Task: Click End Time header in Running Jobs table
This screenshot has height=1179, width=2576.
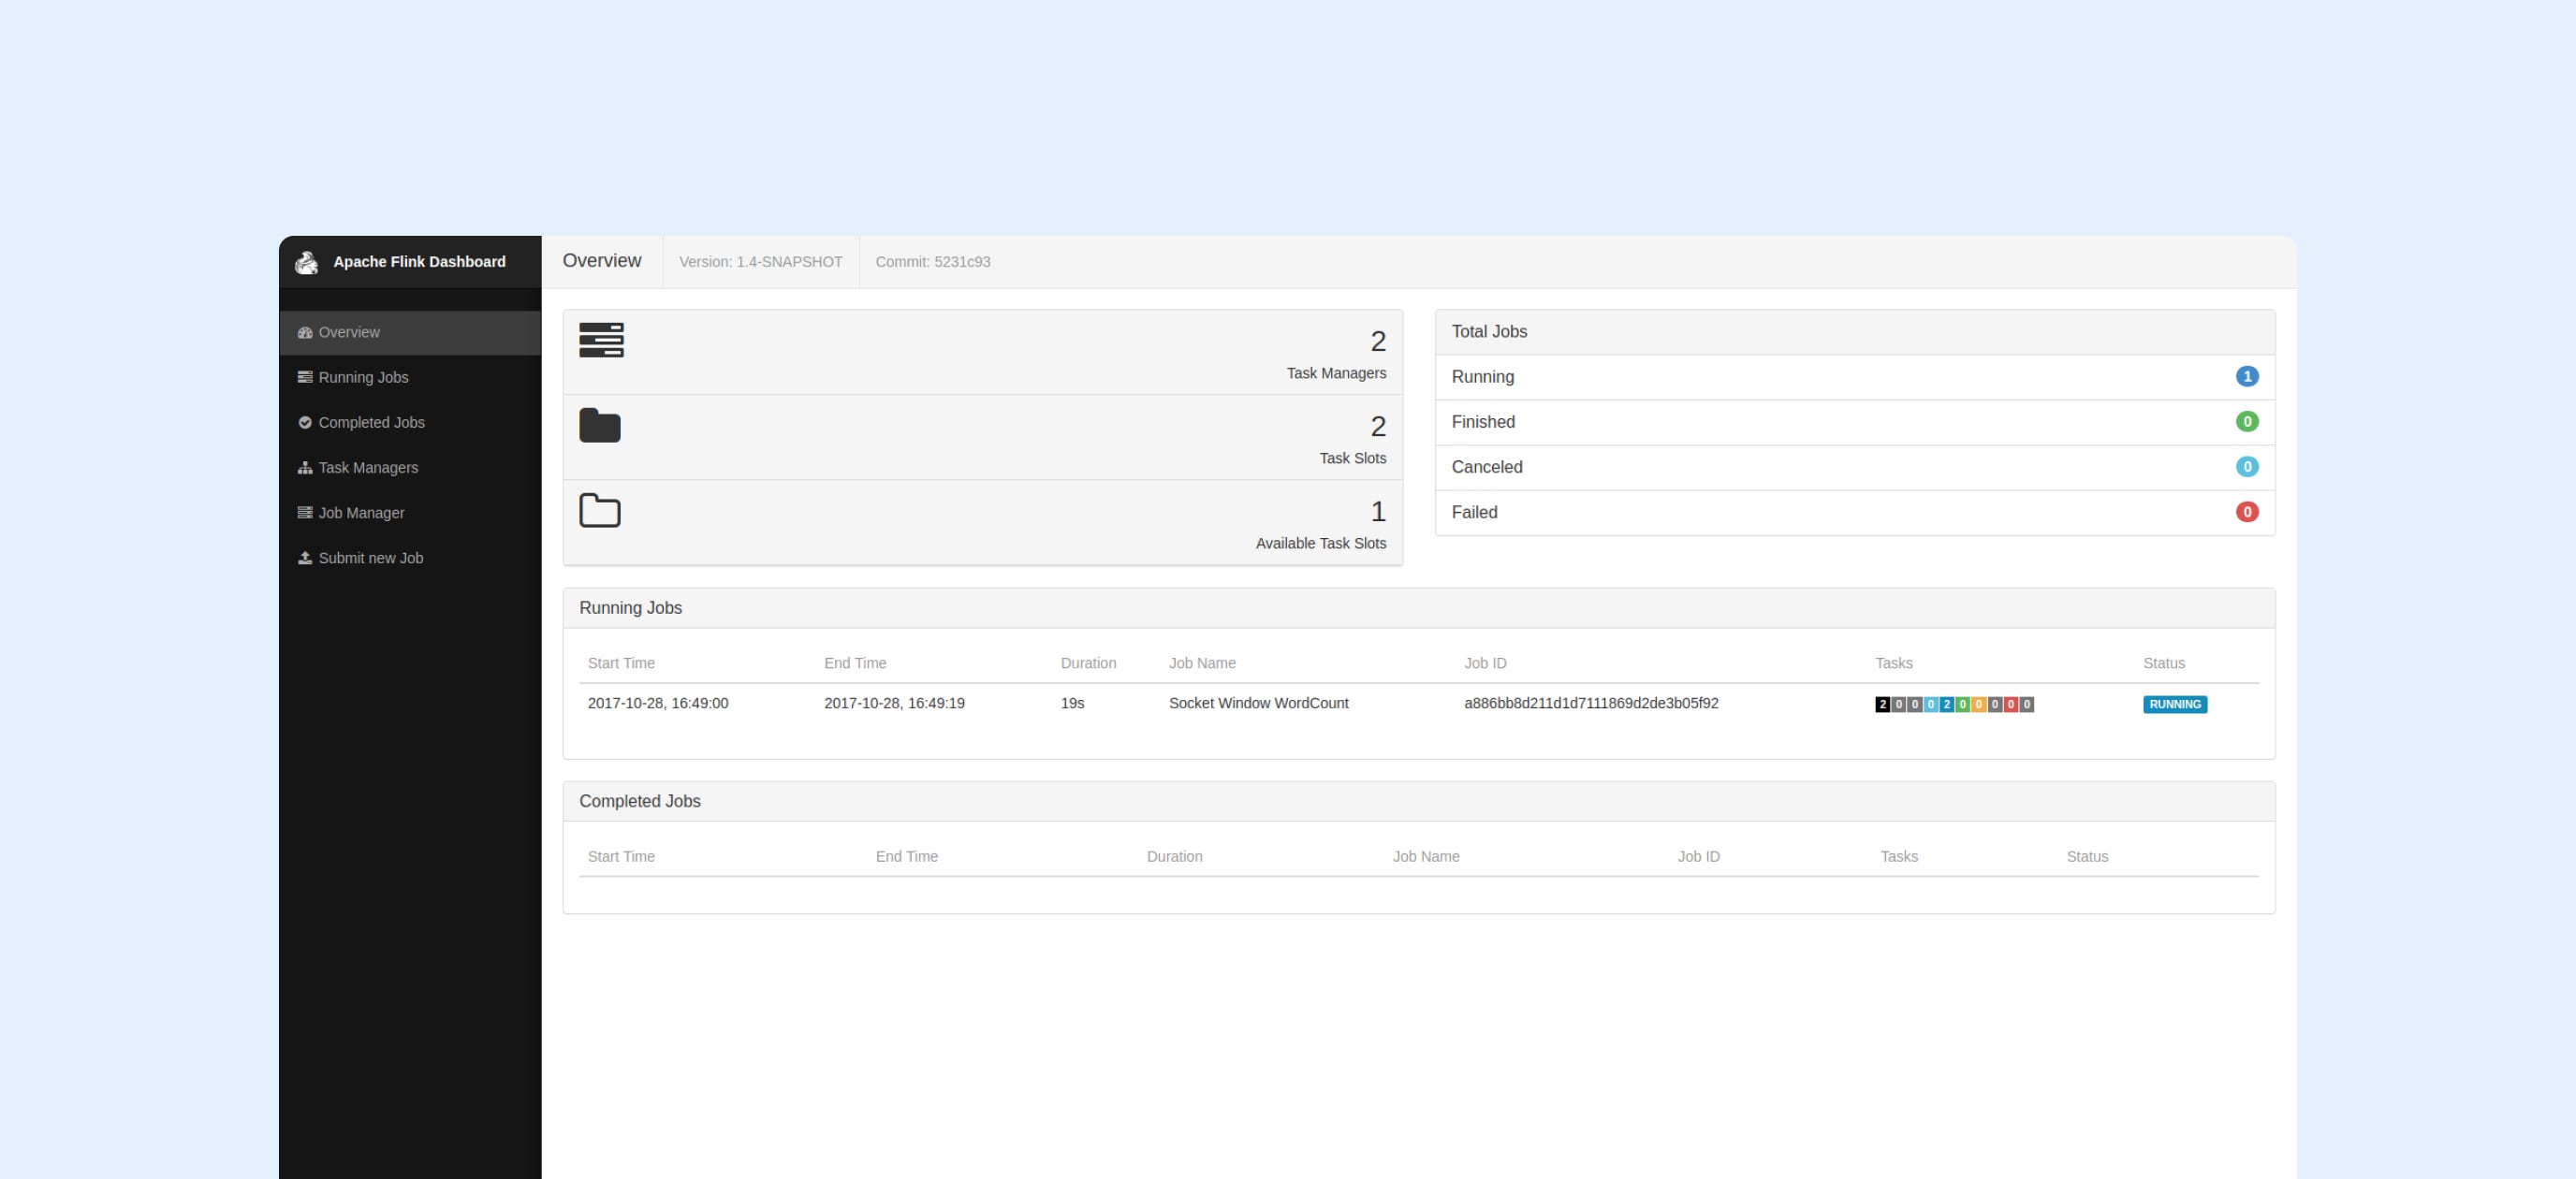Action: [855, 663]
